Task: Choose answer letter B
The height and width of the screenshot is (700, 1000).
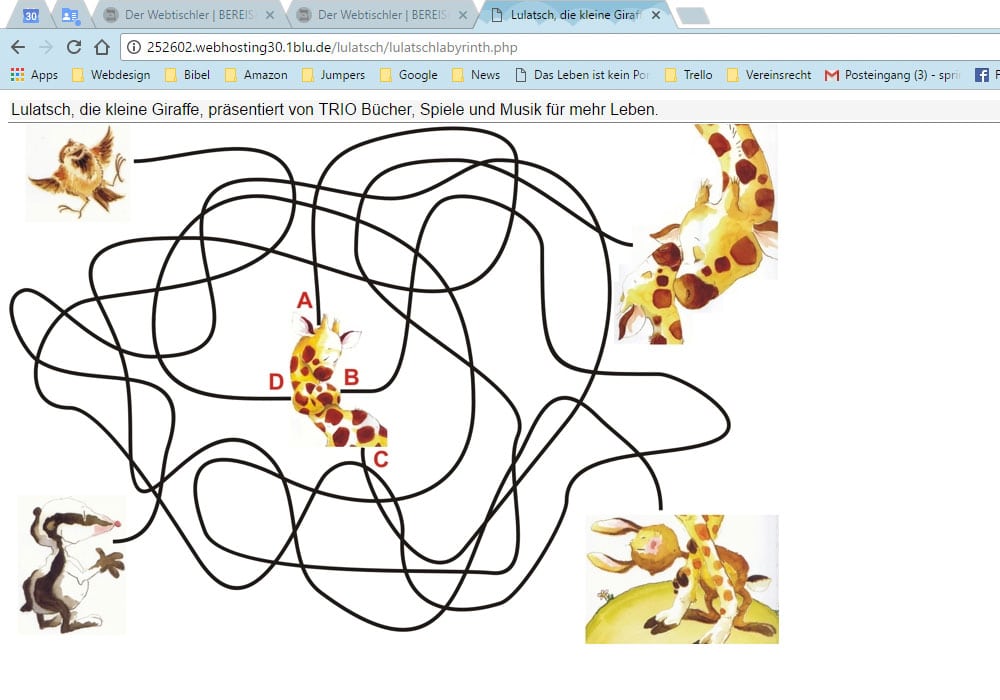Action: click(351, 377)
